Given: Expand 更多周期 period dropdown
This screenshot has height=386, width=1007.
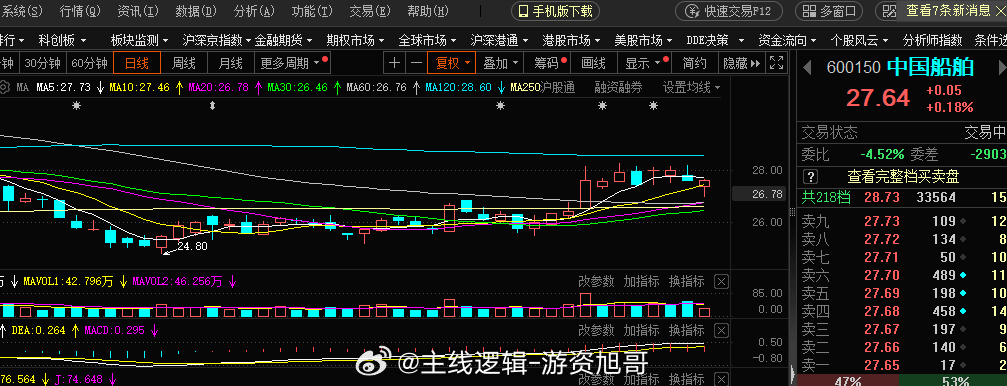Looking at the screenshot, I should click(292, 64).
